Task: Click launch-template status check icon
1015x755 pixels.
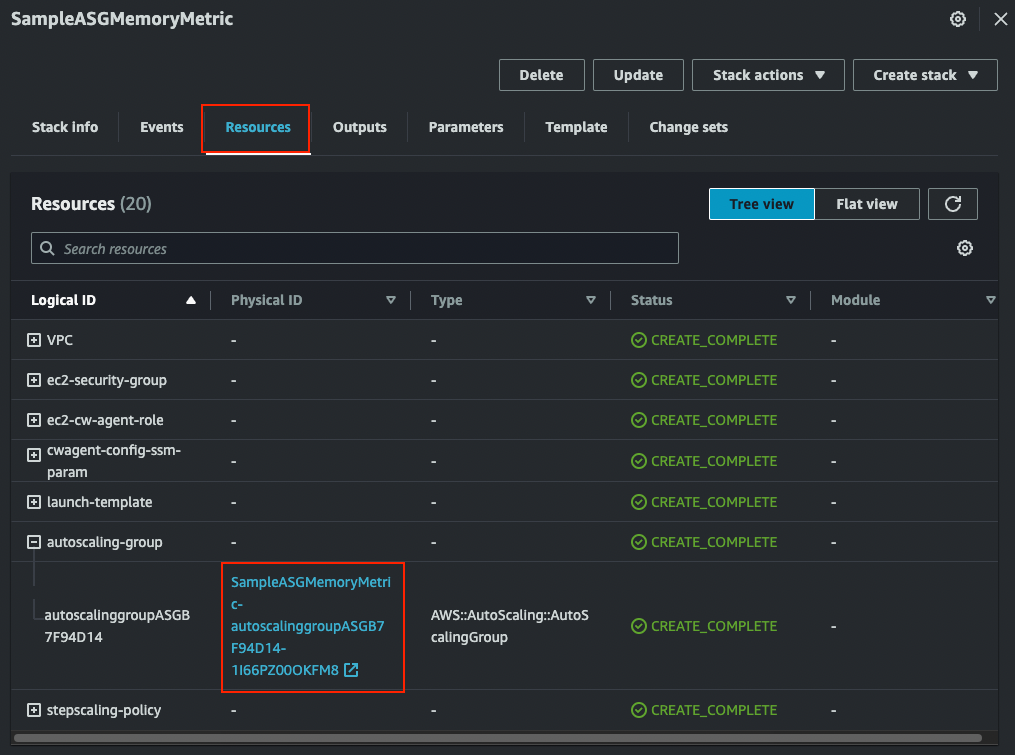Action: pos(638,502)
